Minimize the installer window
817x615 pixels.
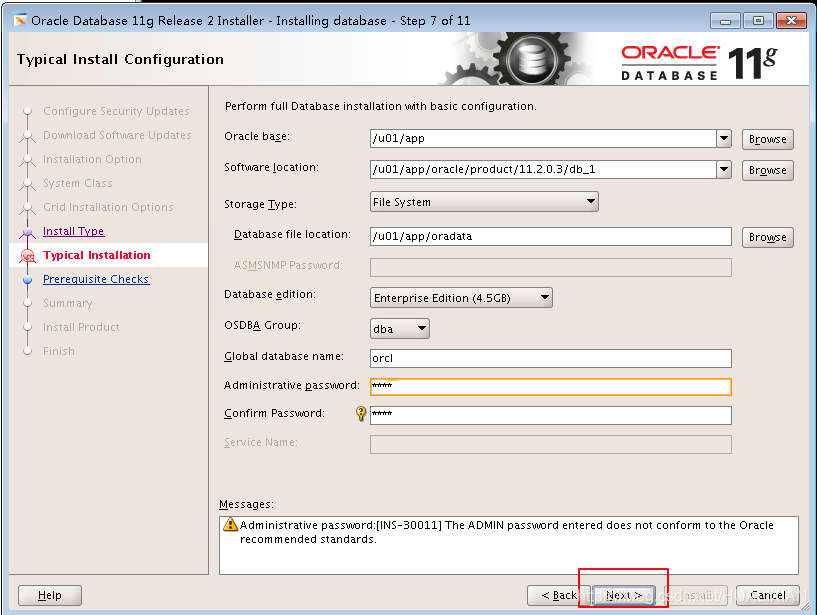(725, 21)
